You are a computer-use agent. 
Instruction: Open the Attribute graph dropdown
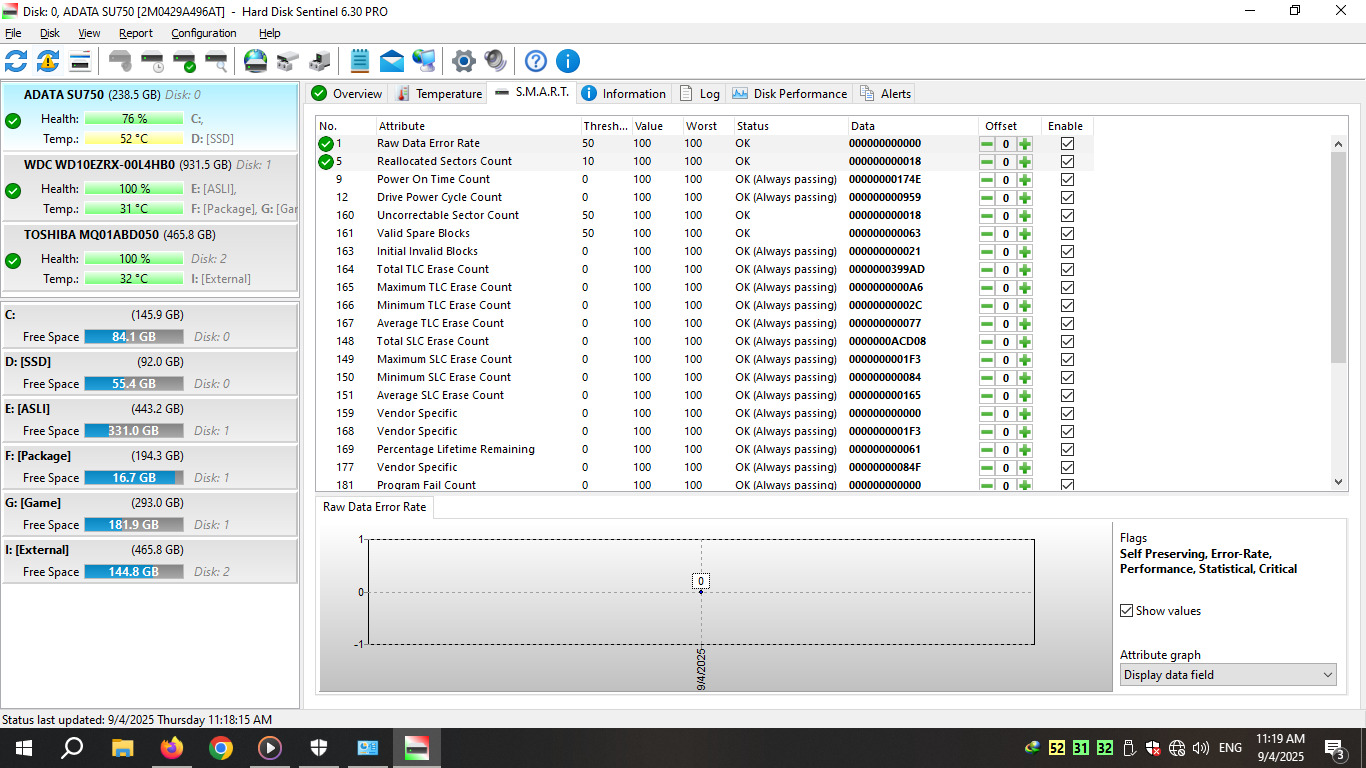tap(1228, 675)
